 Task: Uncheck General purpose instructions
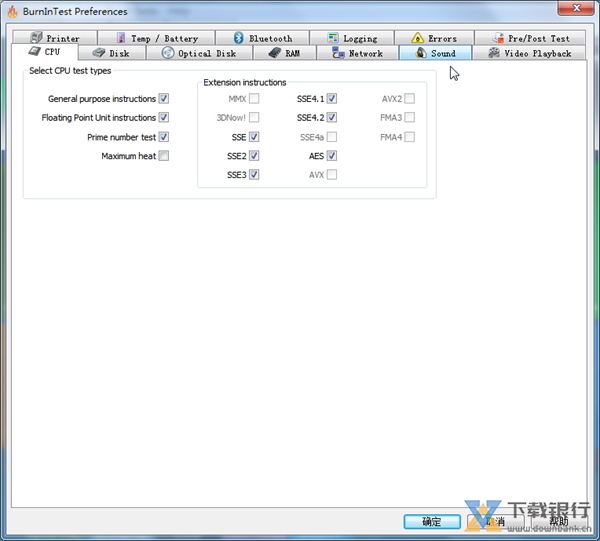[164, 99]
